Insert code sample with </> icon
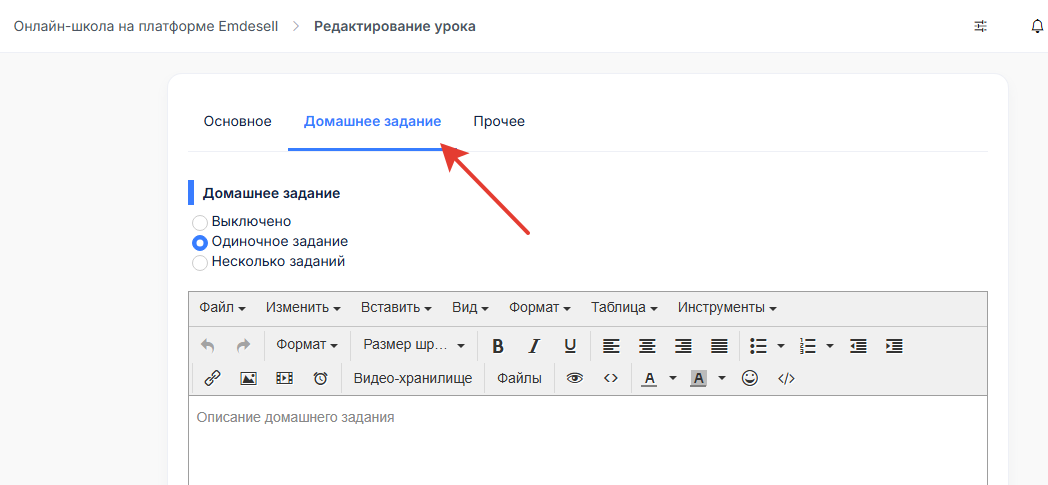 [787, 378]
